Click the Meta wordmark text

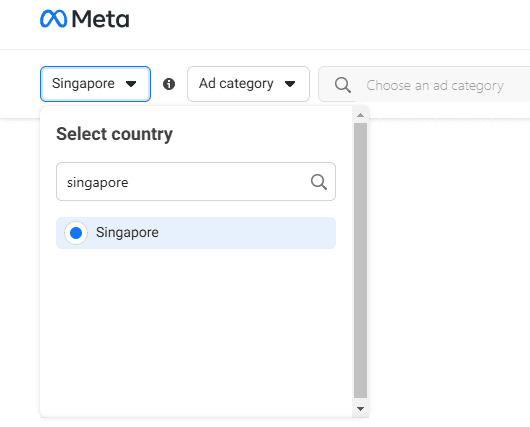point(100,19)
